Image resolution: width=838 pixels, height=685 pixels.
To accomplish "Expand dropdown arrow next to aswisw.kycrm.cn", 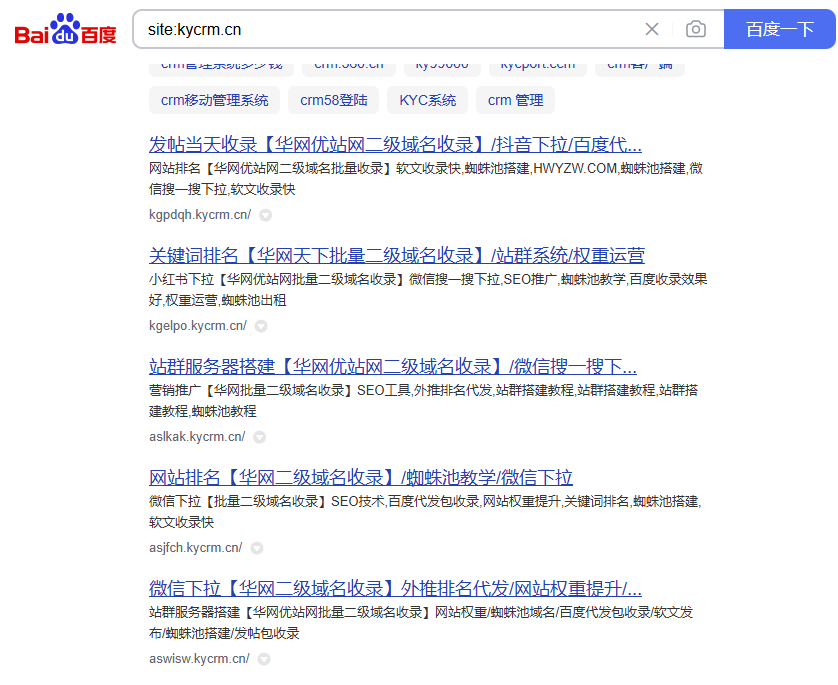I will (x=263, y=660).
